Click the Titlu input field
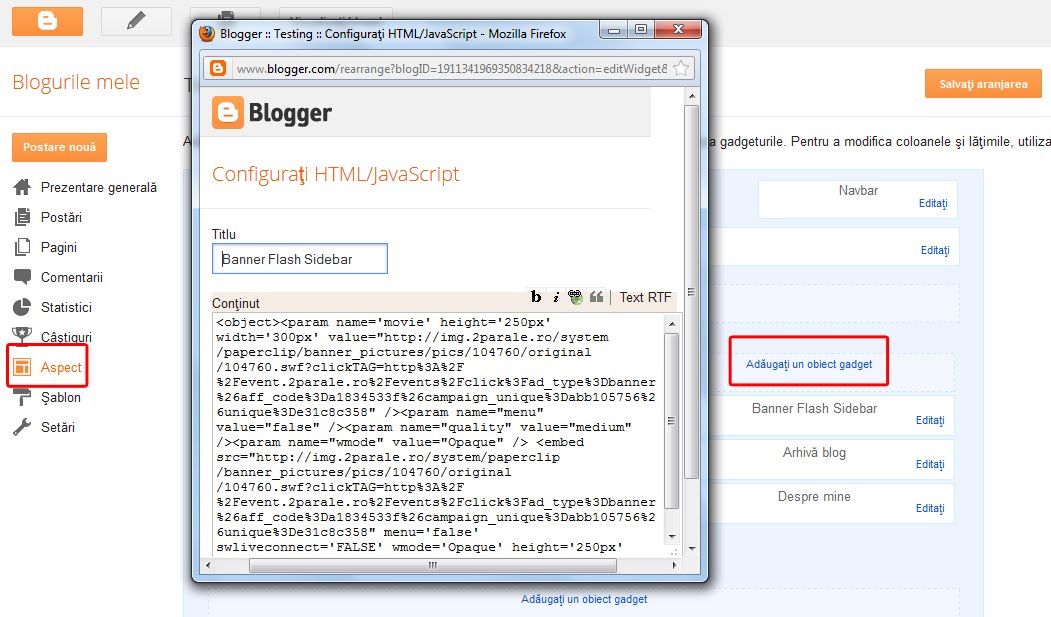The image size is (1051, 617). tap(300, 259)
